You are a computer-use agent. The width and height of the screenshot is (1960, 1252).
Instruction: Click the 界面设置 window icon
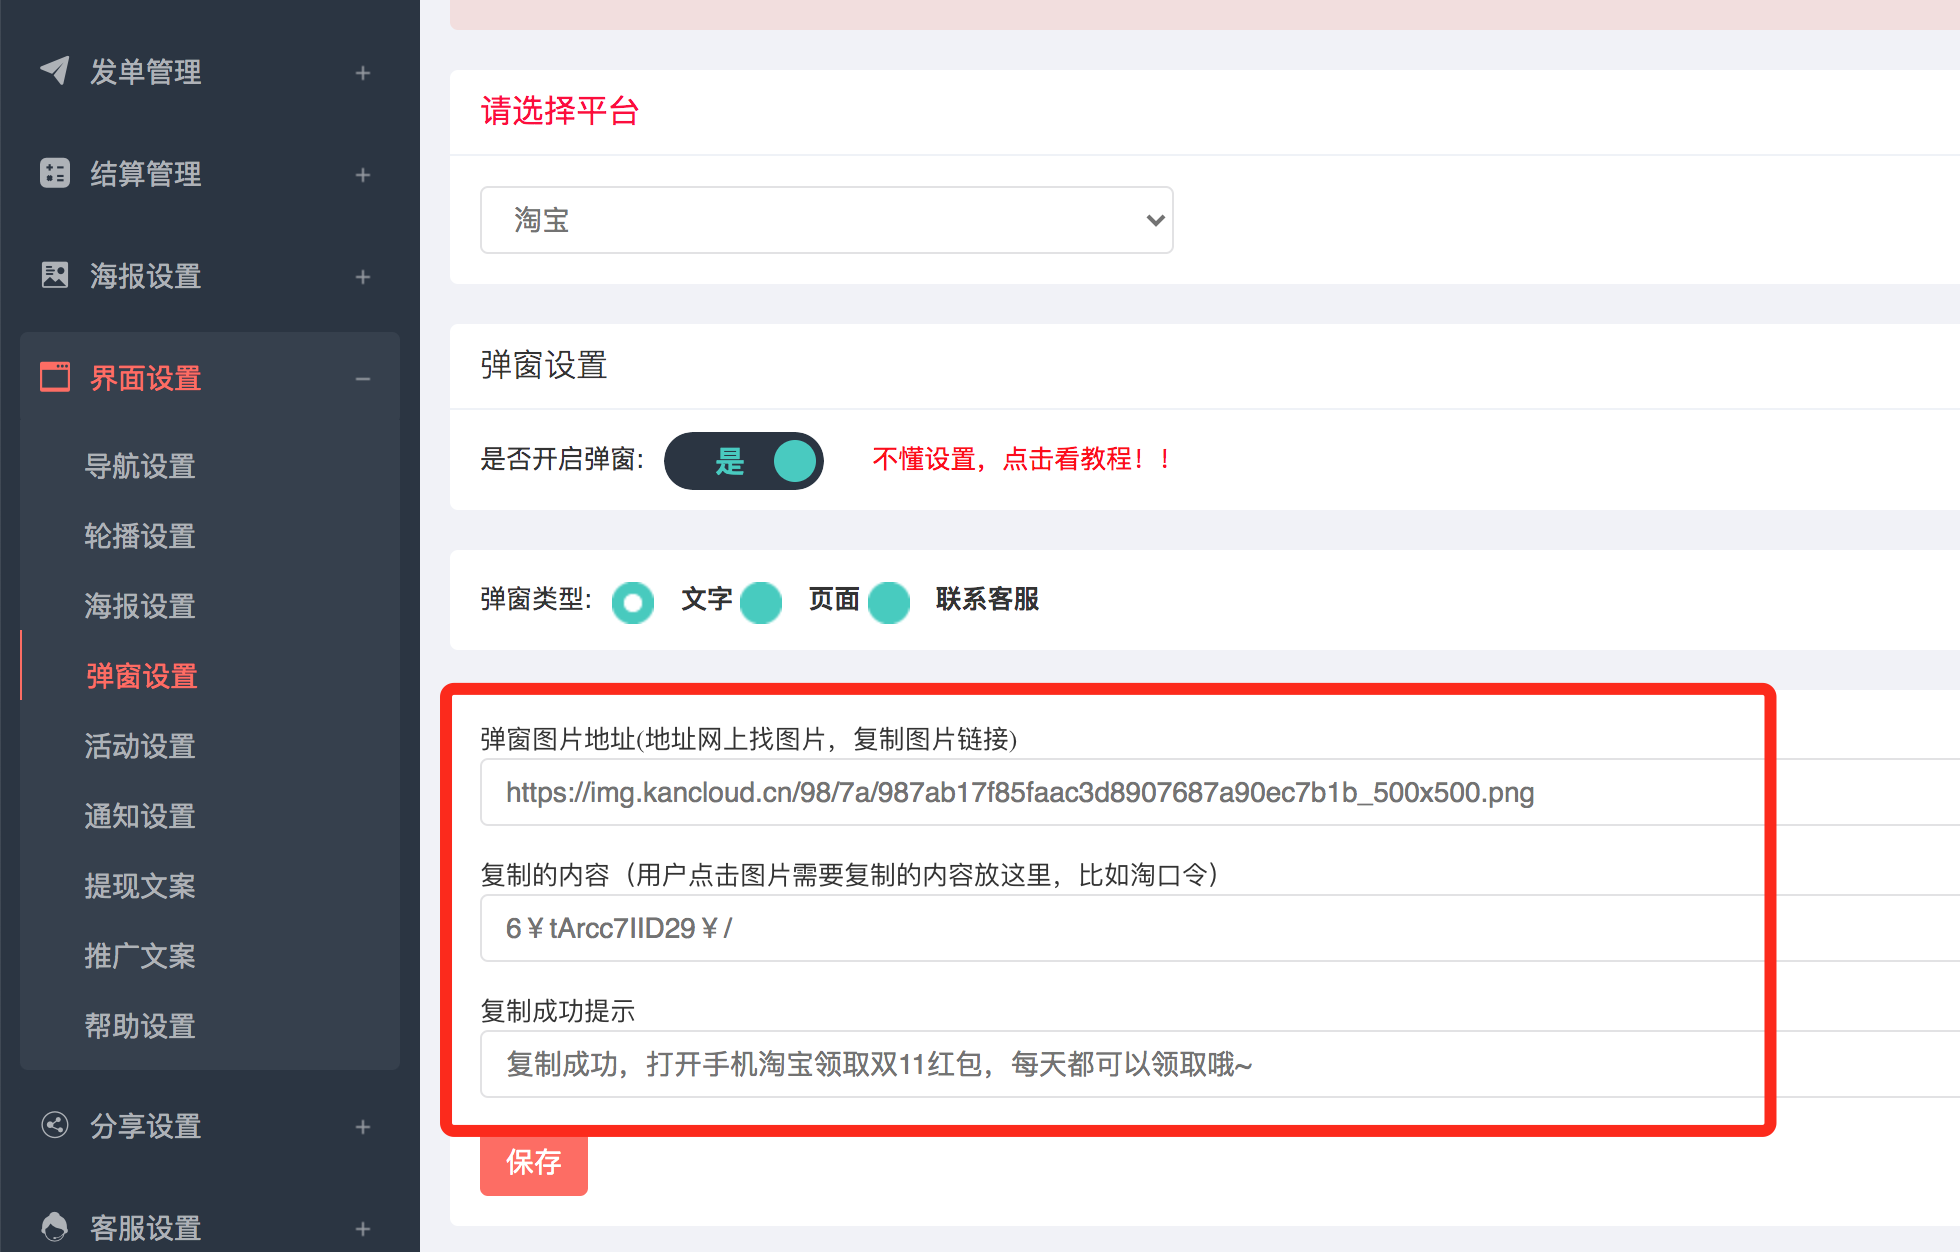55,377
